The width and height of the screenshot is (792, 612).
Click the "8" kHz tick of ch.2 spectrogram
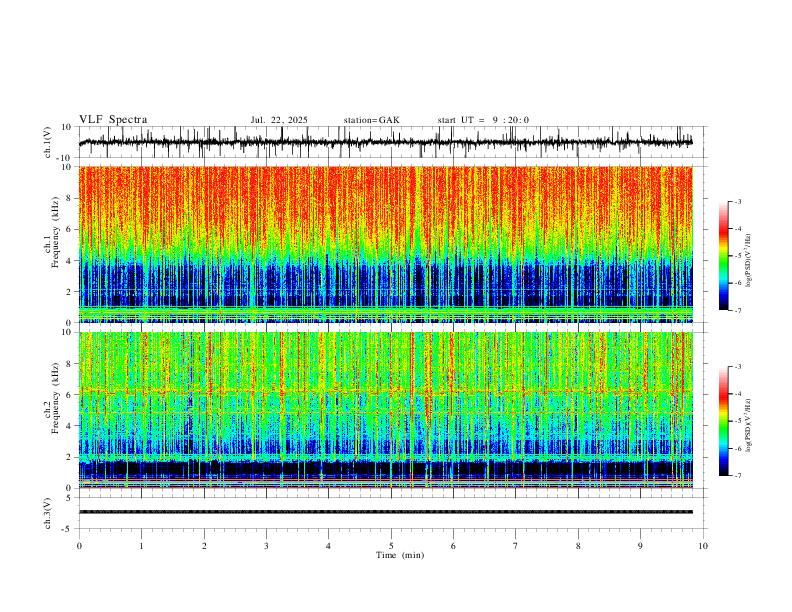tap(70, 364)
